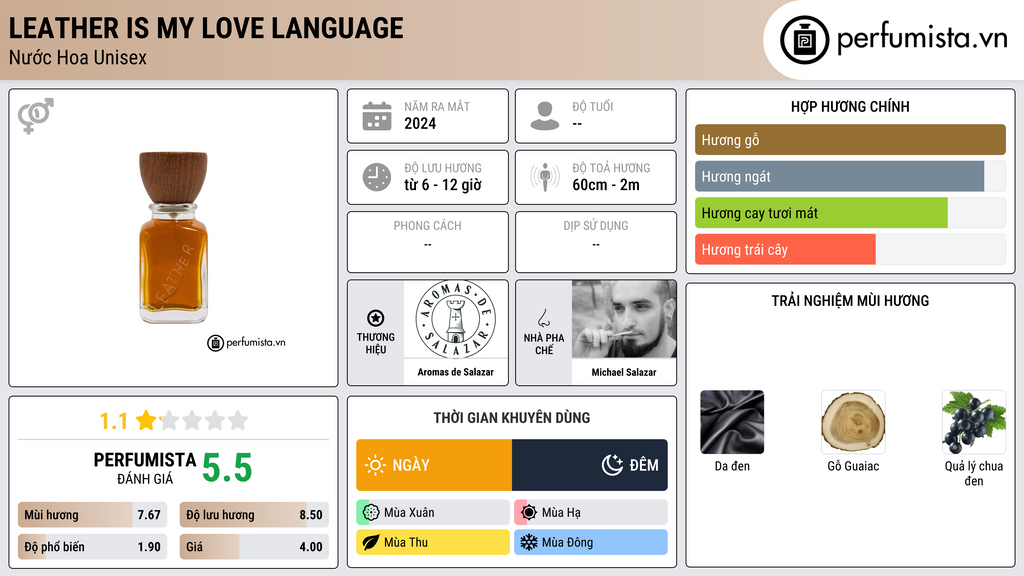This screenshot has width=1024, height=576.
Task: Click the Da đen leather note image
Action: [x=732, y=422]
